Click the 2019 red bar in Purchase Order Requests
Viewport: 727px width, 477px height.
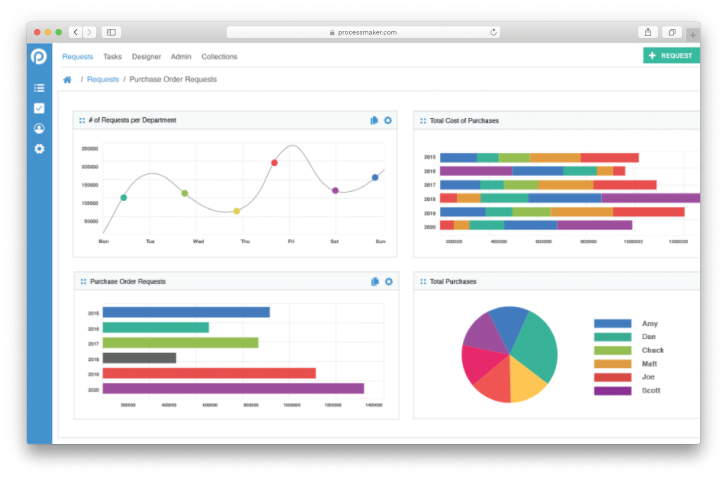209,373
